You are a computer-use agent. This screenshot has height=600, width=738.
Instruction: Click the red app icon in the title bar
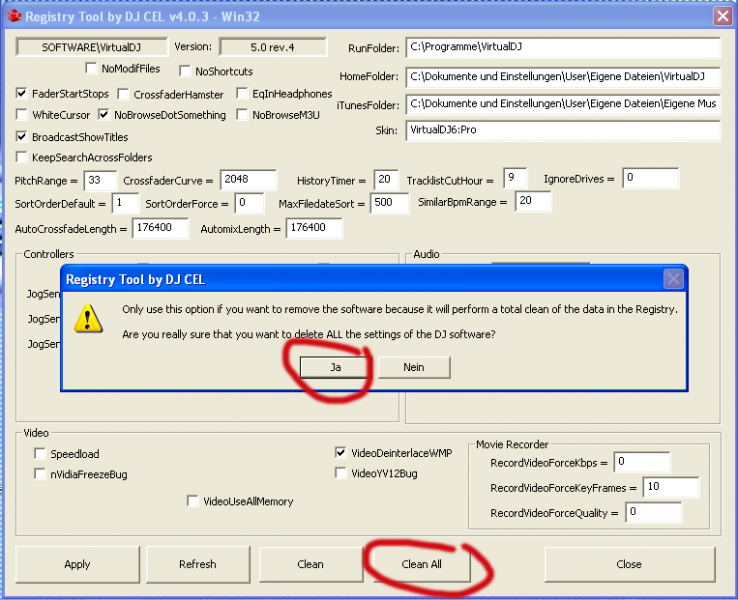tap(14, 16)
